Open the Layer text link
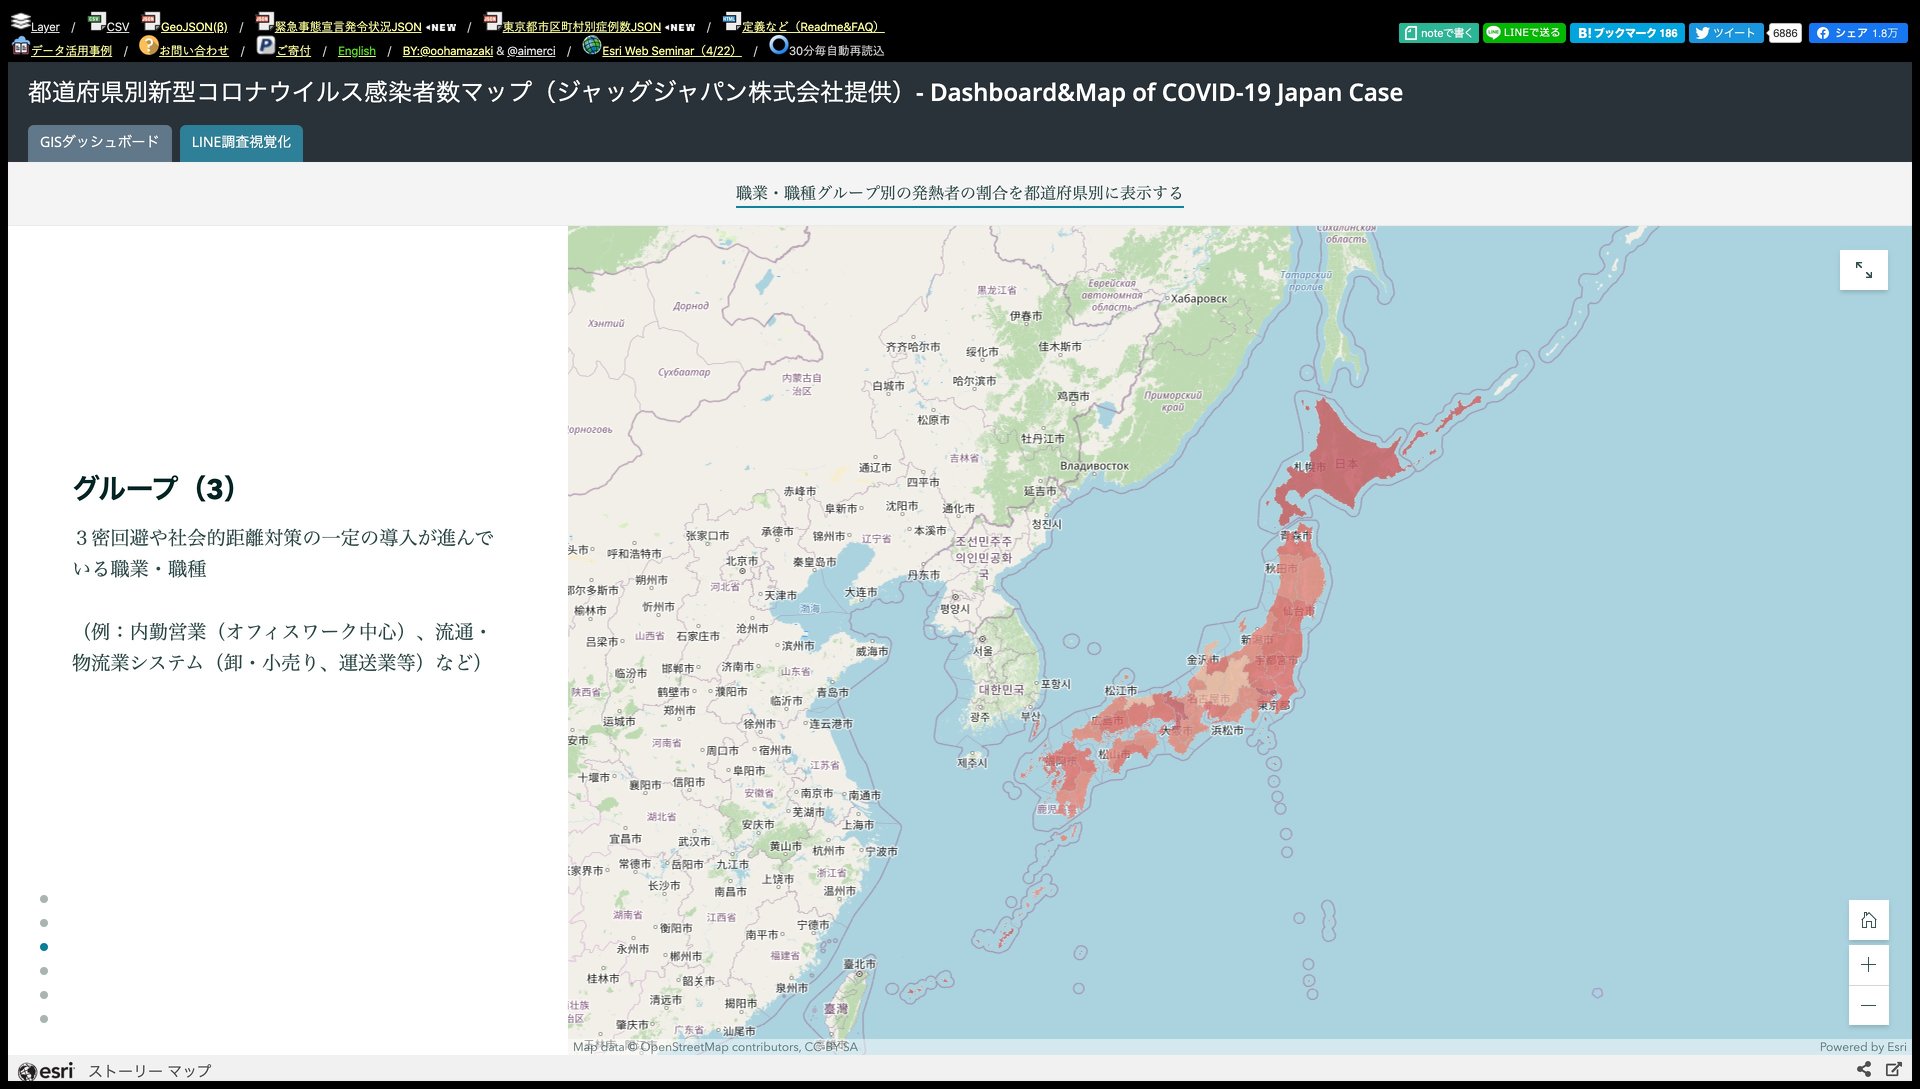Image resolution: width=1920 pixels, height=1089 pixels. pyautogui.click(x=45, y=27)
